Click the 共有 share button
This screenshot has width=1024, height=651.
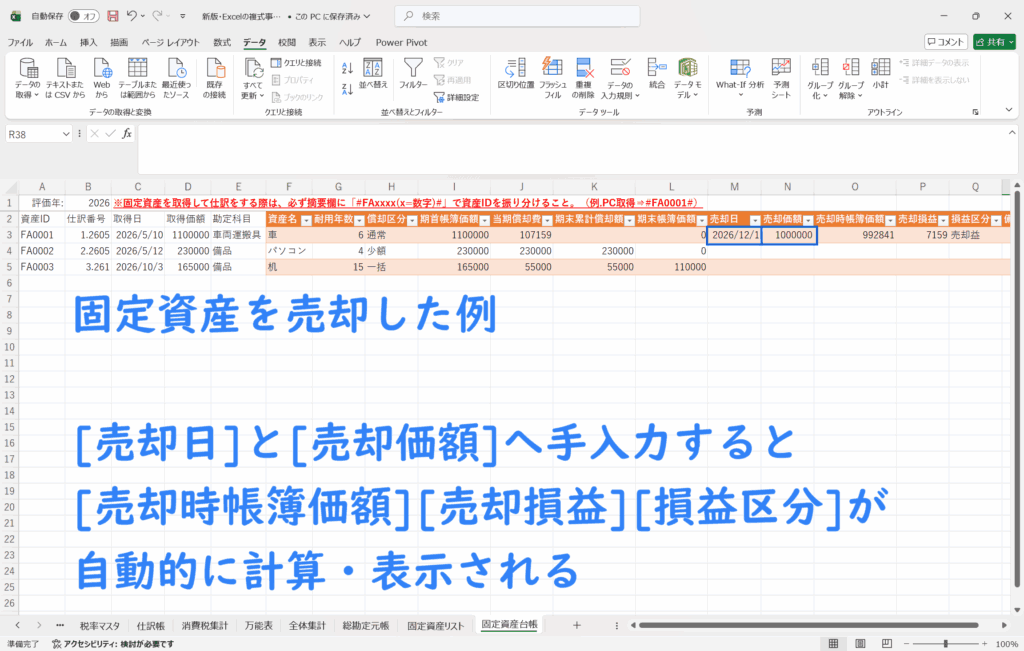click(x=994, y=42)
